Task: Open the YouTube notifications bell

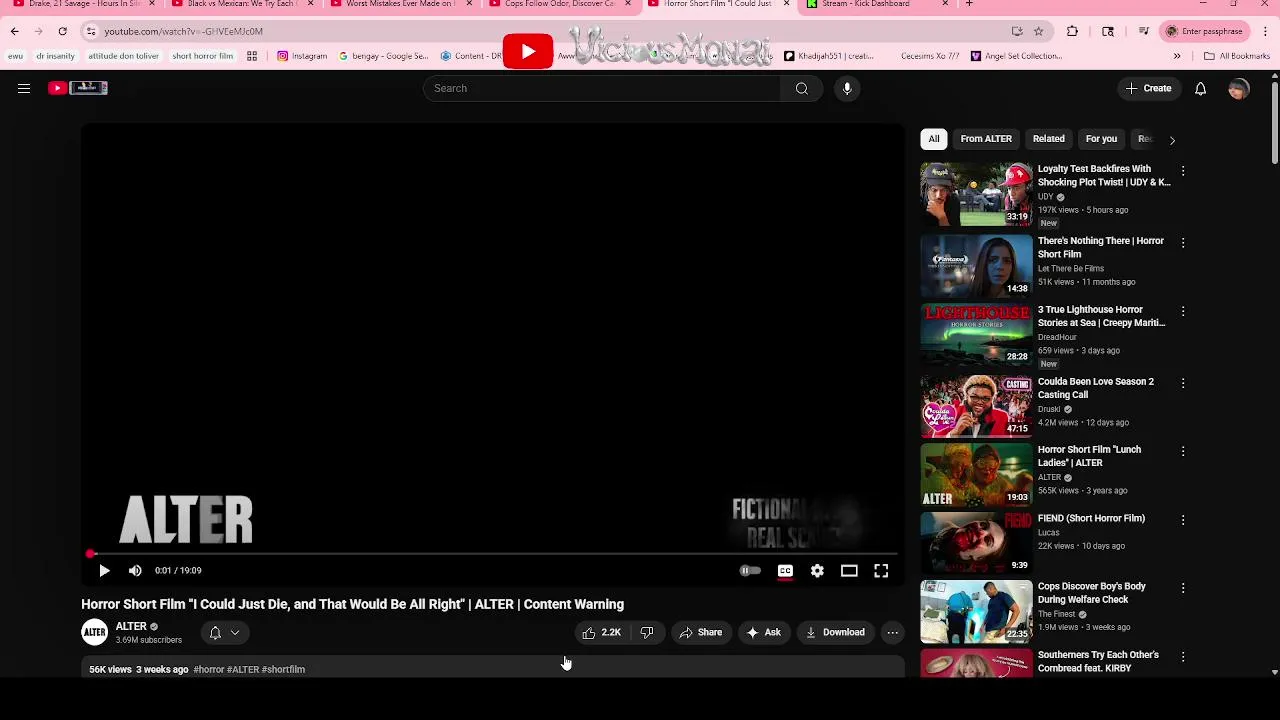Action: pos(1200,88)
